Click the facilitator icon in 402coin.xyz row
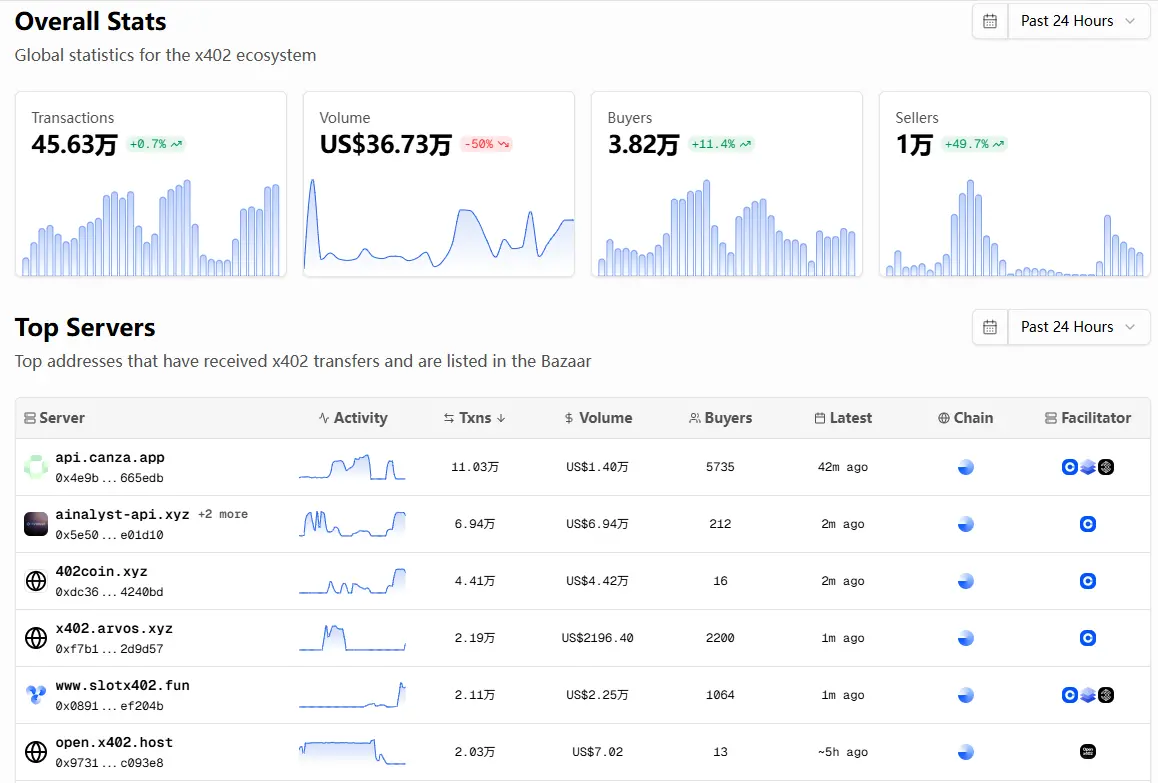Image resolution: width=1158 pixels, height=783 pixels. pos(1088,581)
